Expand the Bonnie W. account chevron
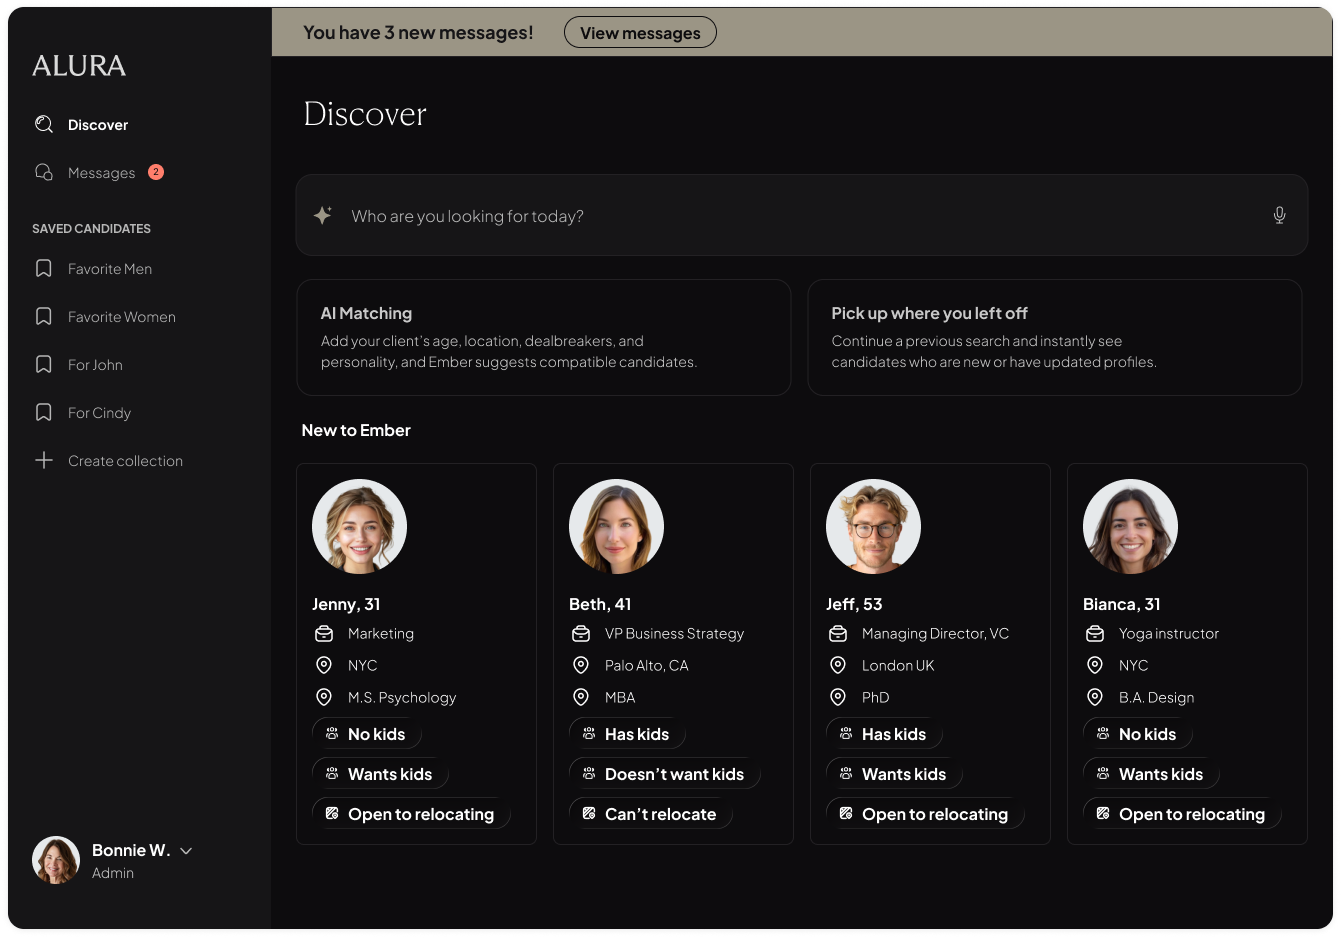This screenshot has height=938, width=1341. pos(186,851)
